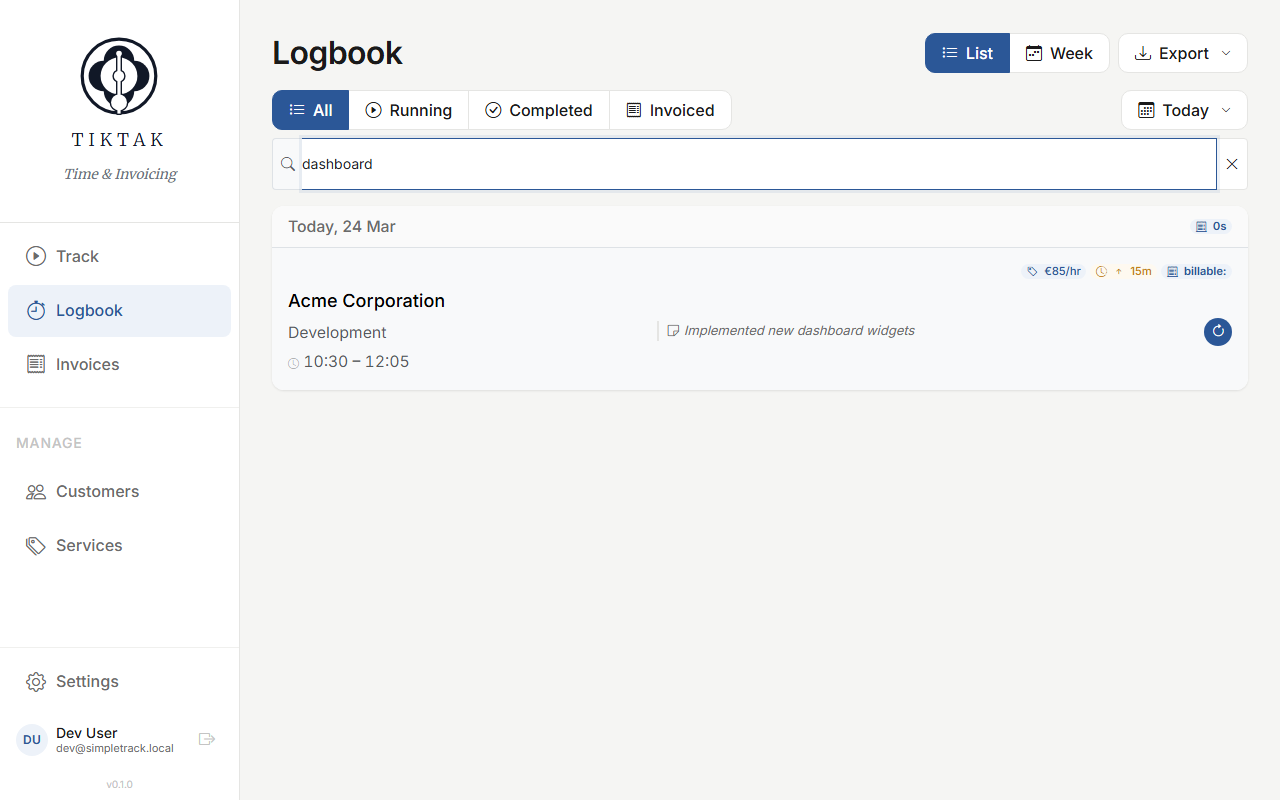Open Settings with the gear icon

tap(35, 681)
